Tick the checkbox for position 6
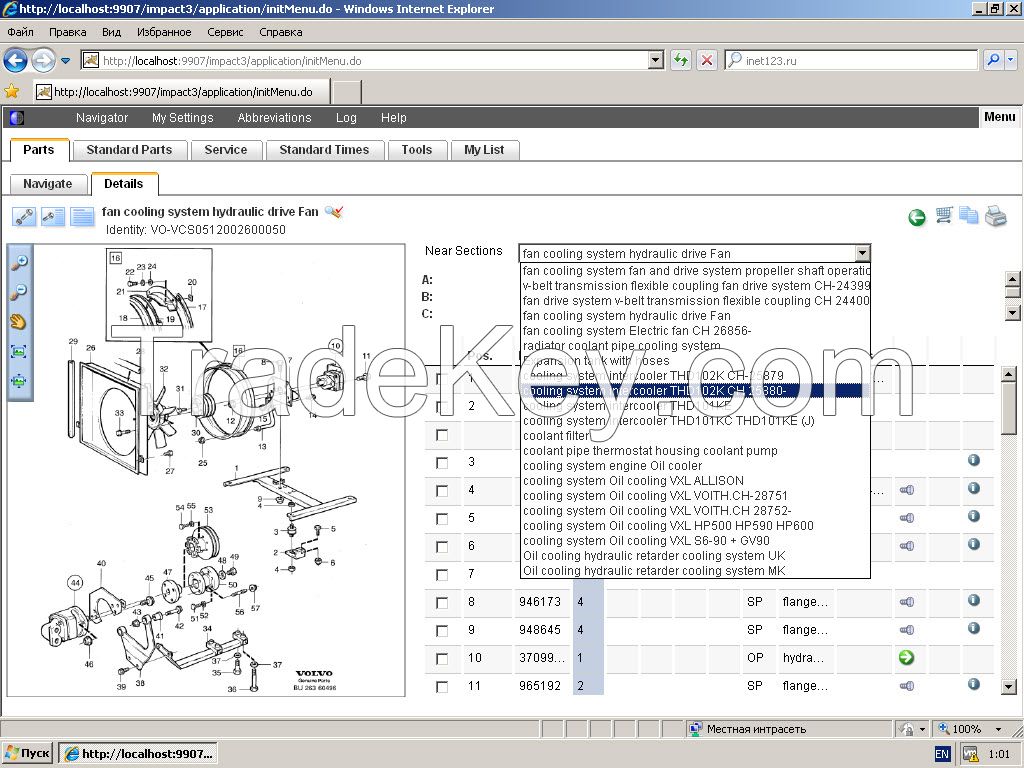 442,547
